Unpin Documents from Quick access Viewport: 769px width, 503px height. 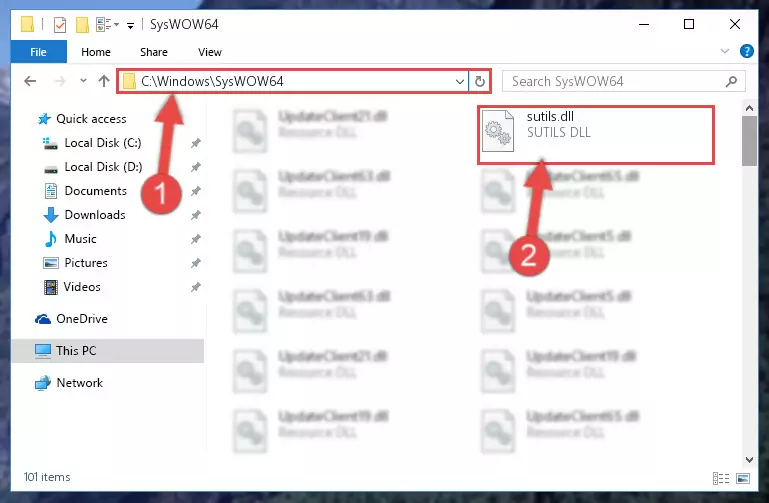click(x=196, y=191)
